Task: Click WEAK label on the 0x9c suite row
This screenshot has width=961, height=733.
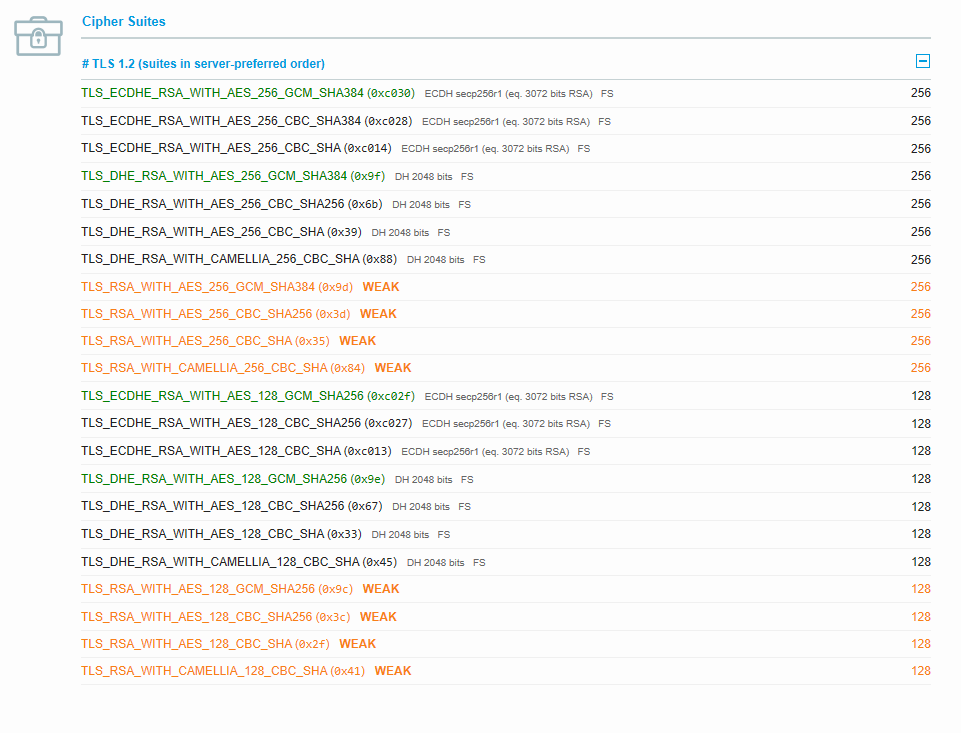Action: [x=381, y=589]
